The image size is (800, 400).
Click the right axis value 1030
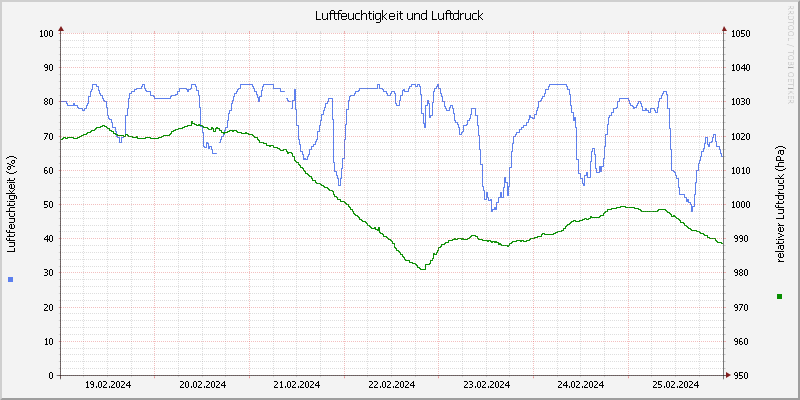coord(740,102)
